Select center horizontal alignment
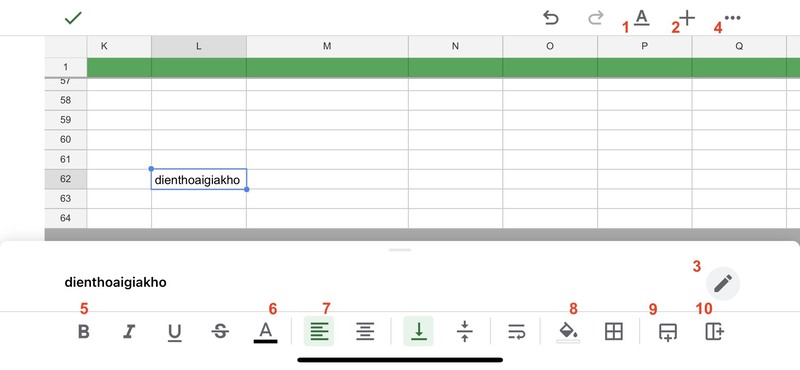 coord(365,332)
